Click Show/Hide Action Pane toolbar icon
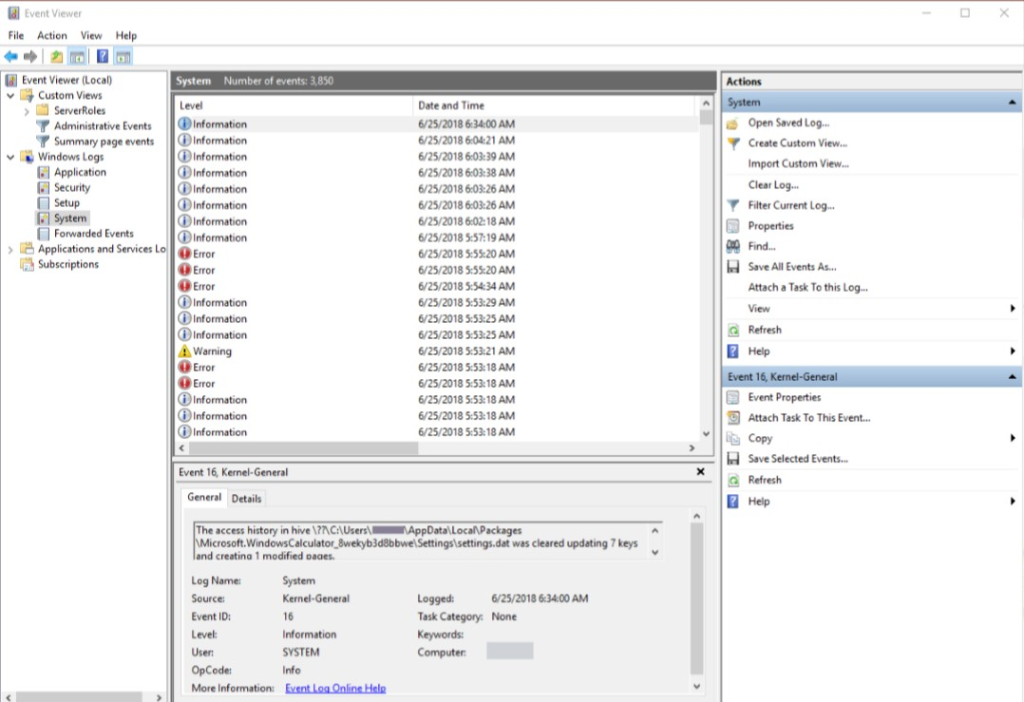This screenshot has width=1024, height=702. 123,57
